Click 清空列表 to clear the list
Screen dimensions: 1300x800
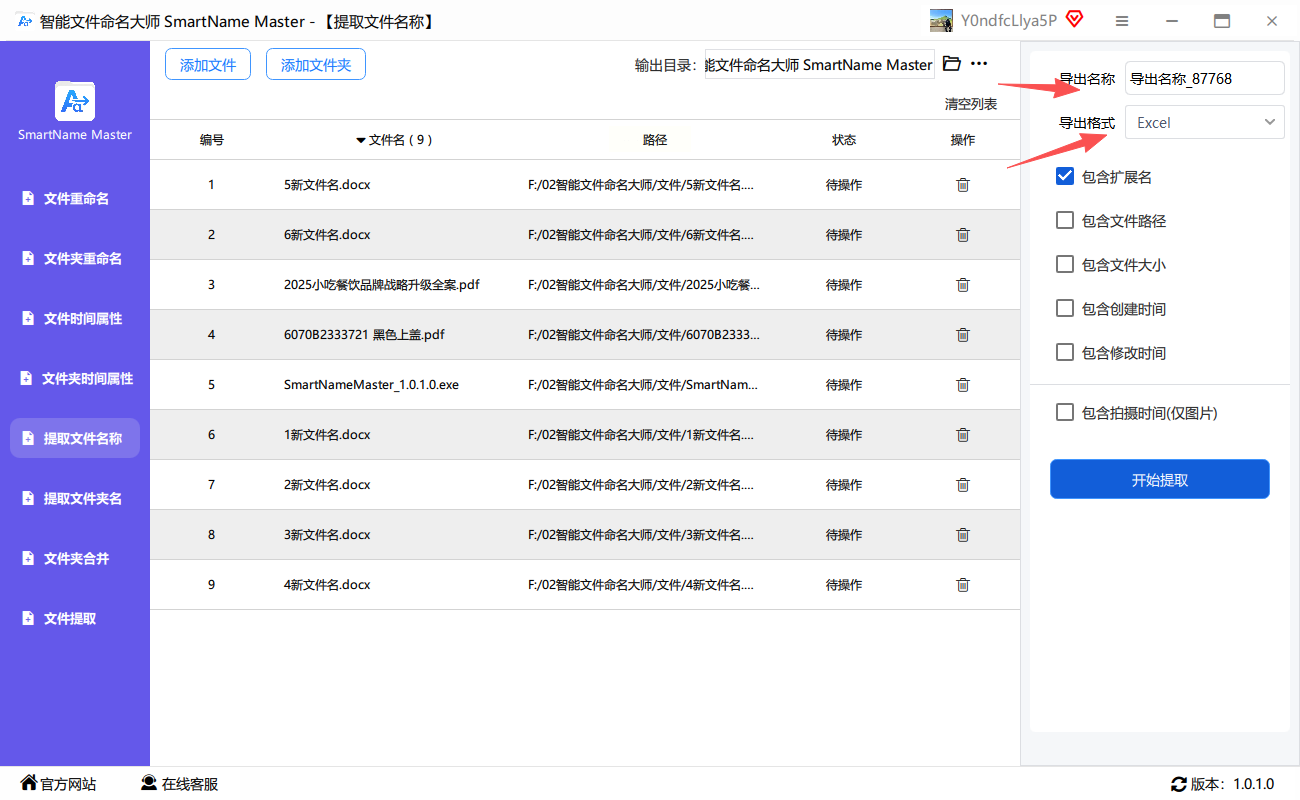coord(970,104)
